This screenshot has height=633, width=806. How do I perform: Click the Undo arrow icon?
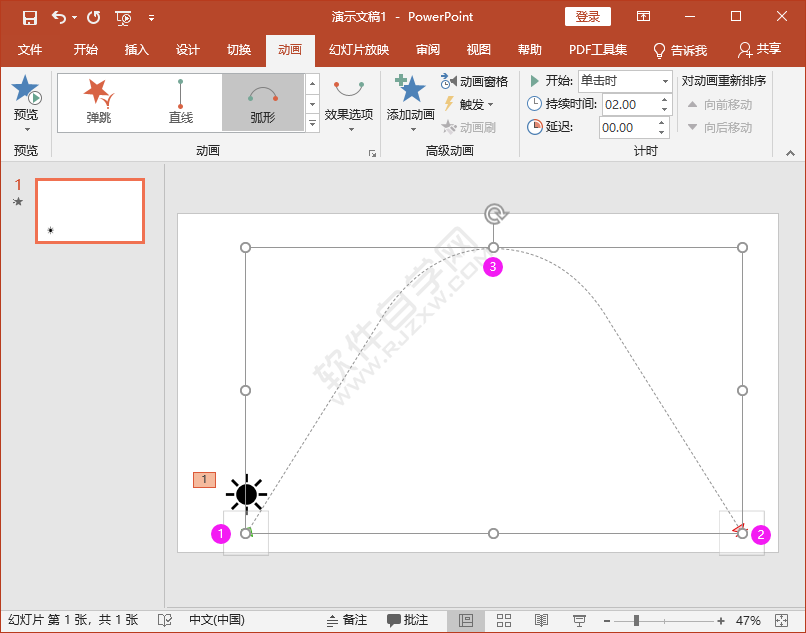click(x=59, y=17)
